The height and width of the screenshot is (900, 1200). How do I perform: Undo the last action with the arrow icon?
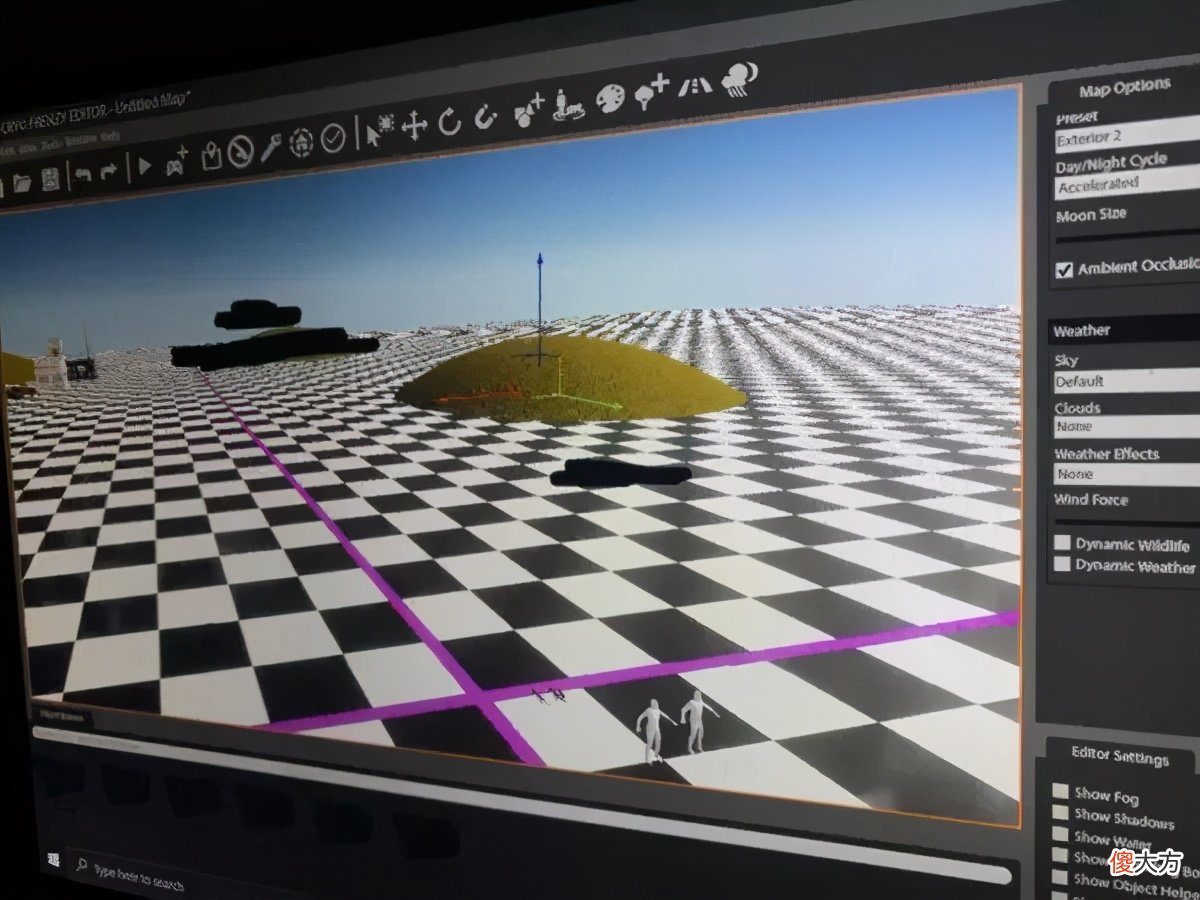pos(83,173)
